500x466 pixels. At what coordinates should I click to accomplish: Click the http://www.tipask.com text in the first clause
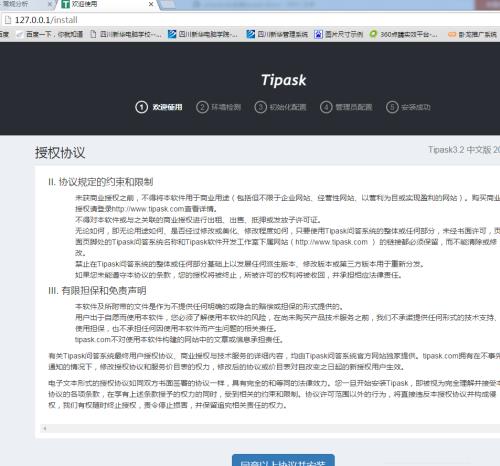tap(148, 209)
